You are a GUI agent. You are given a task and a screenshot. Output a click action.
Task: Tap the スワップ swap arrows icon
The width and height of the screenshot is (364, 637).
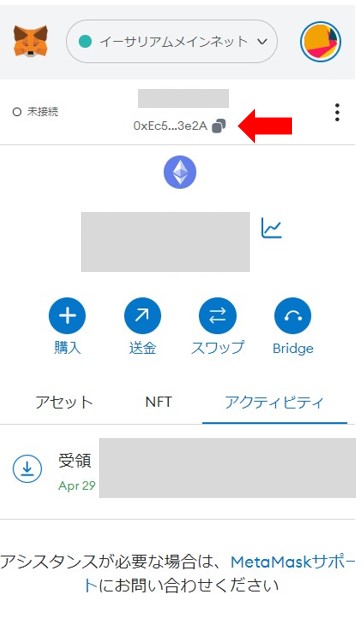point(217,316)
